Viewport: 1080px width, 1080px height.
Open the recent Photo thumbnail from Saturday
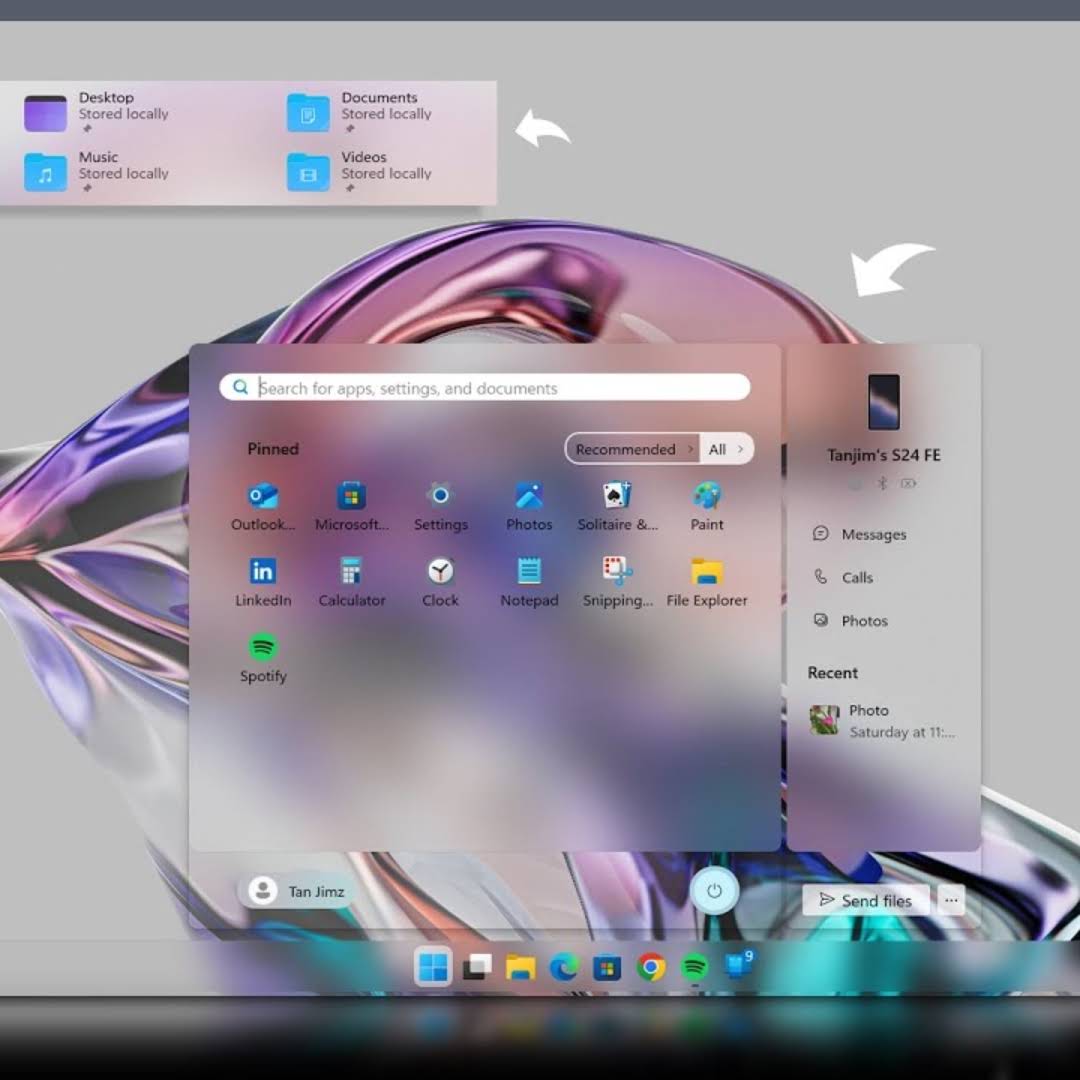(824, 720)
